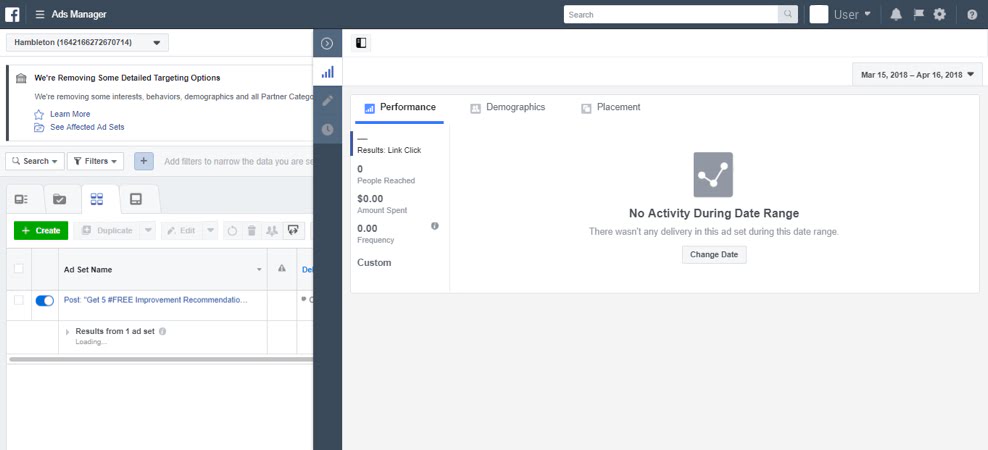Click the audience people toolbar icon
The width and height of the screenshot is (988, 450).
coord(272,231)
